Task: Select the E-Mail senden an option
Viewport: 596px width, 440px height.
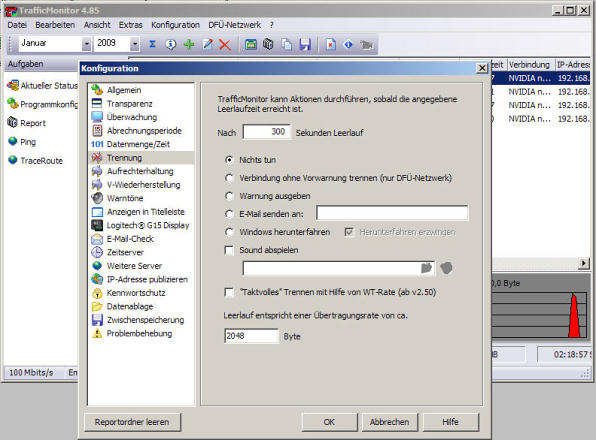Action: click(229, 214)
